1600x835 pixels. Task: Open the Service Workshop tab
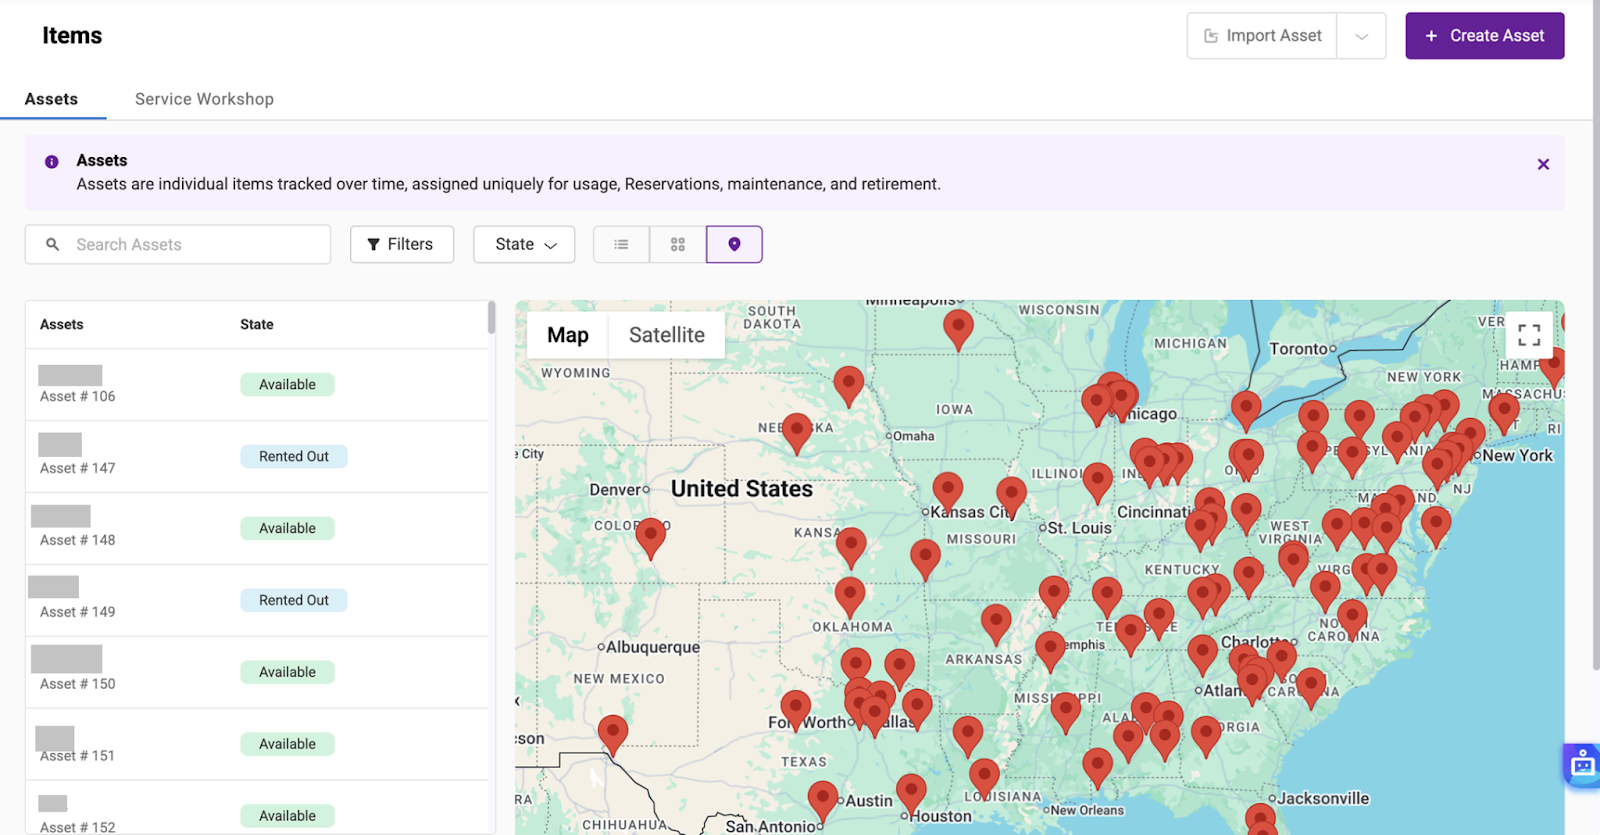click(x=204, y=99)
